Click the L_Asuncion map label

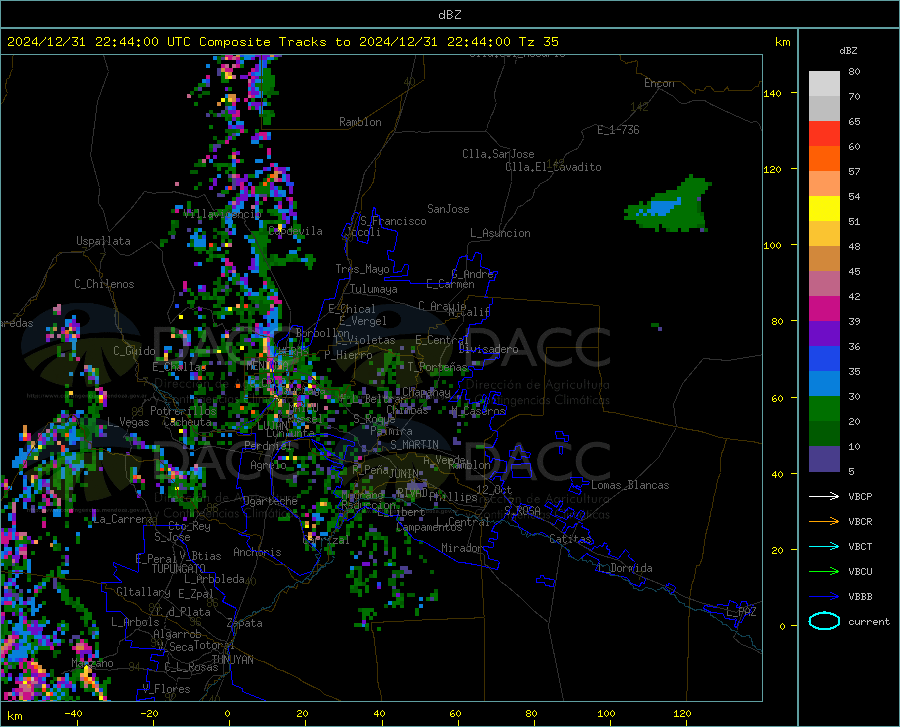(500, 233)
